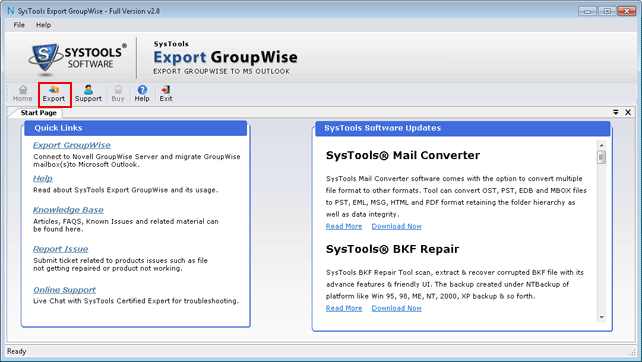The width and height of the screenshot is (642, 362).
Task: Click the updates panel scrollbar thumb
Action: [601, 157]
